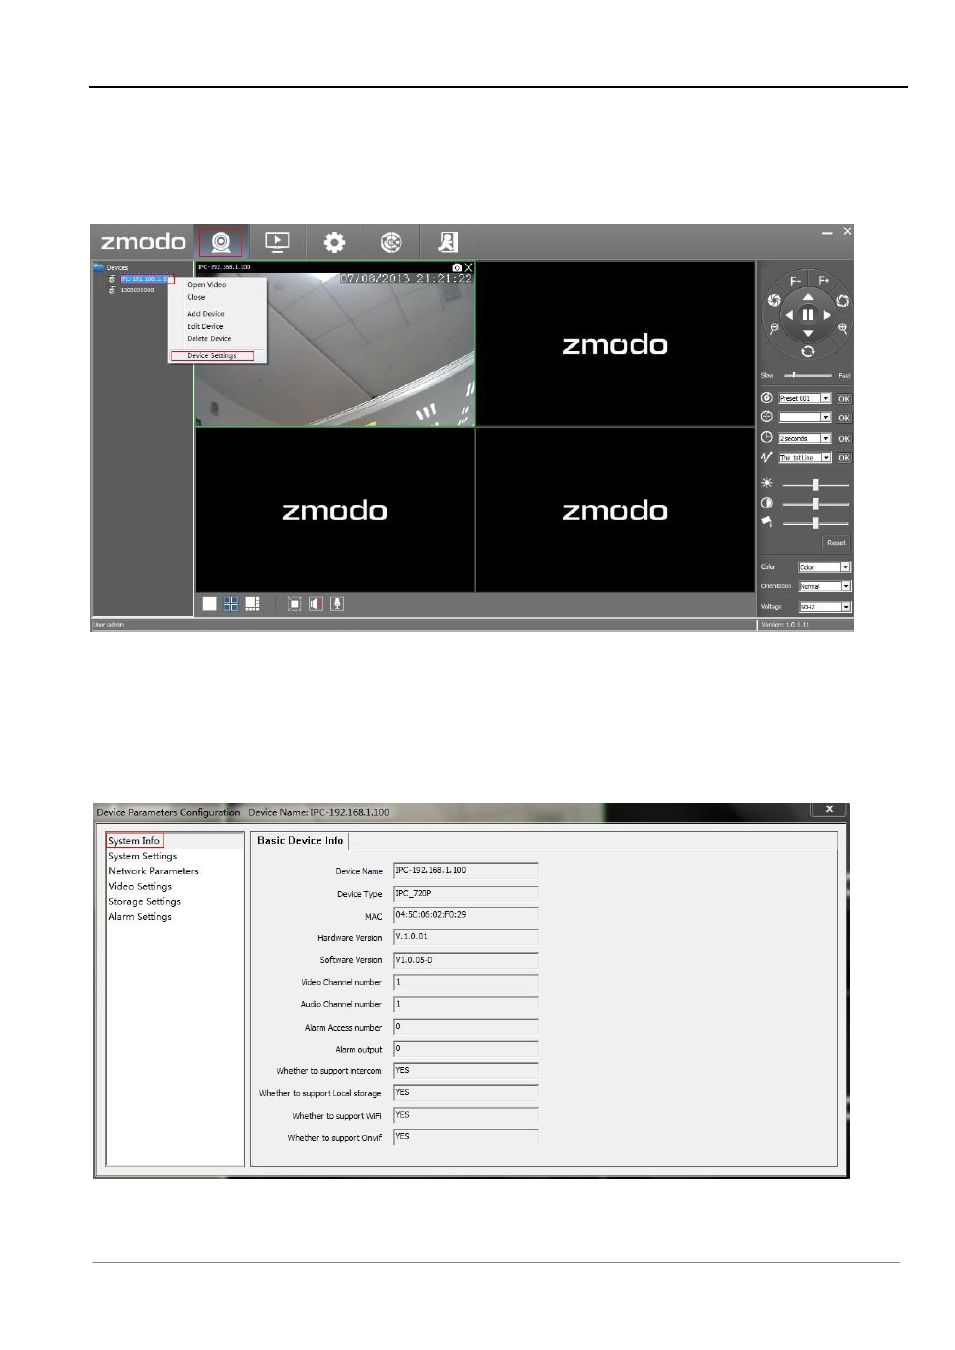
Task: Click the Reset button
Action: pyautogui.click(x=836, y=543)
